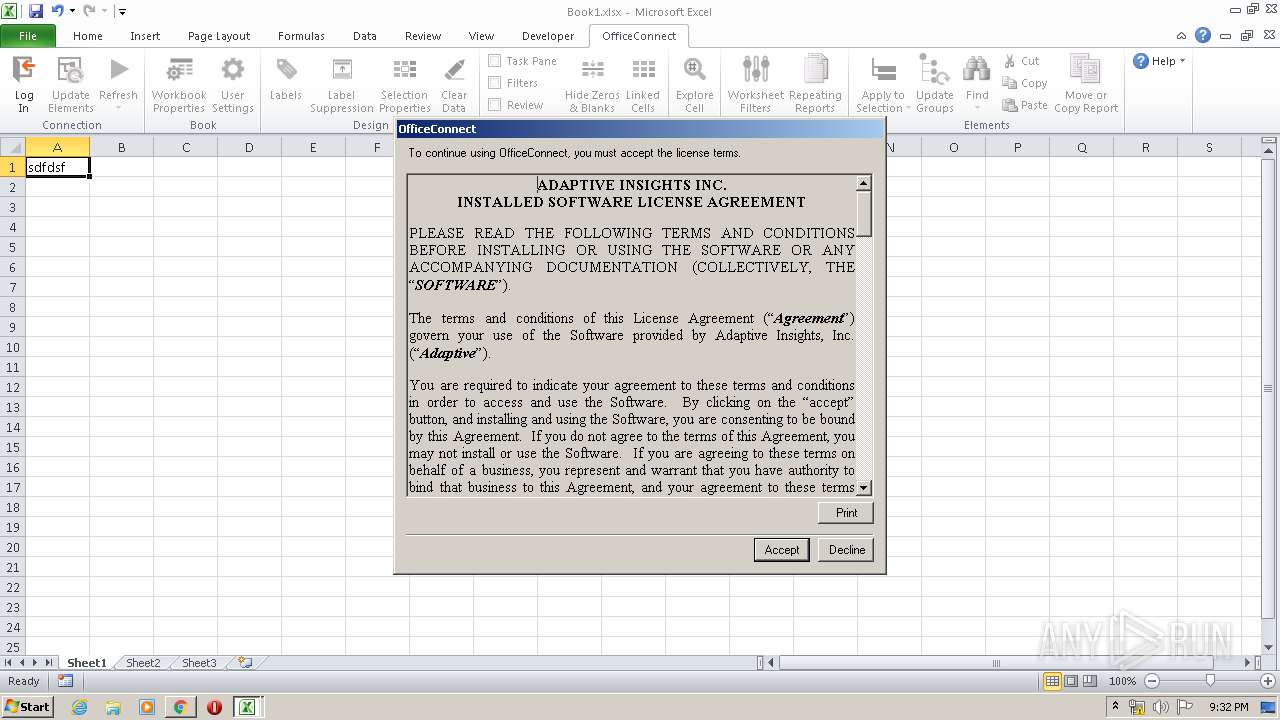
Task: Toggle the Review checkbox in ribbon
Action: [495, 105]
